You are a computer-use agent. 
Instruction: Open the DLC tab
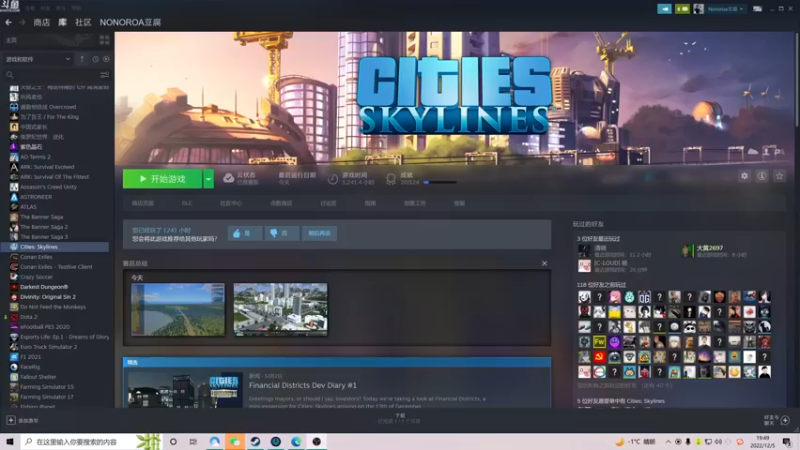pyautogui.click(x=187, y=203)
